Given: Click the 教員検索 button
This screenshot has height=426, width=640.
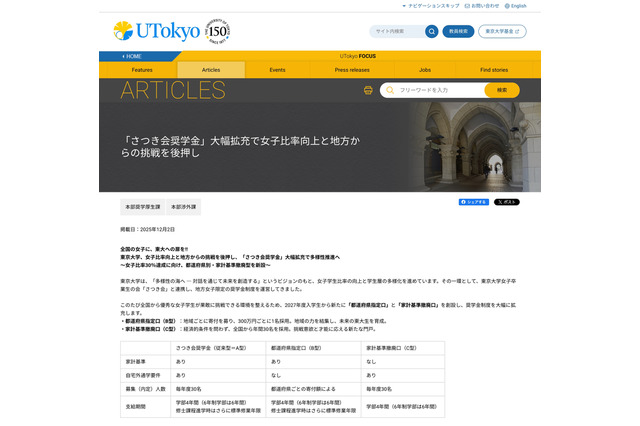Looking at the screenshot, I should 458,31.
